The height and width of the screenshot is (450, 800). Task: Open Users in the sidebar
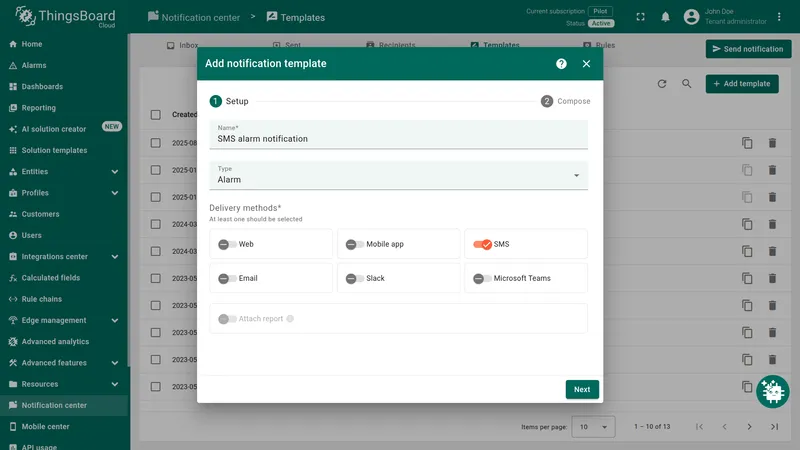(x=31, y=236)
